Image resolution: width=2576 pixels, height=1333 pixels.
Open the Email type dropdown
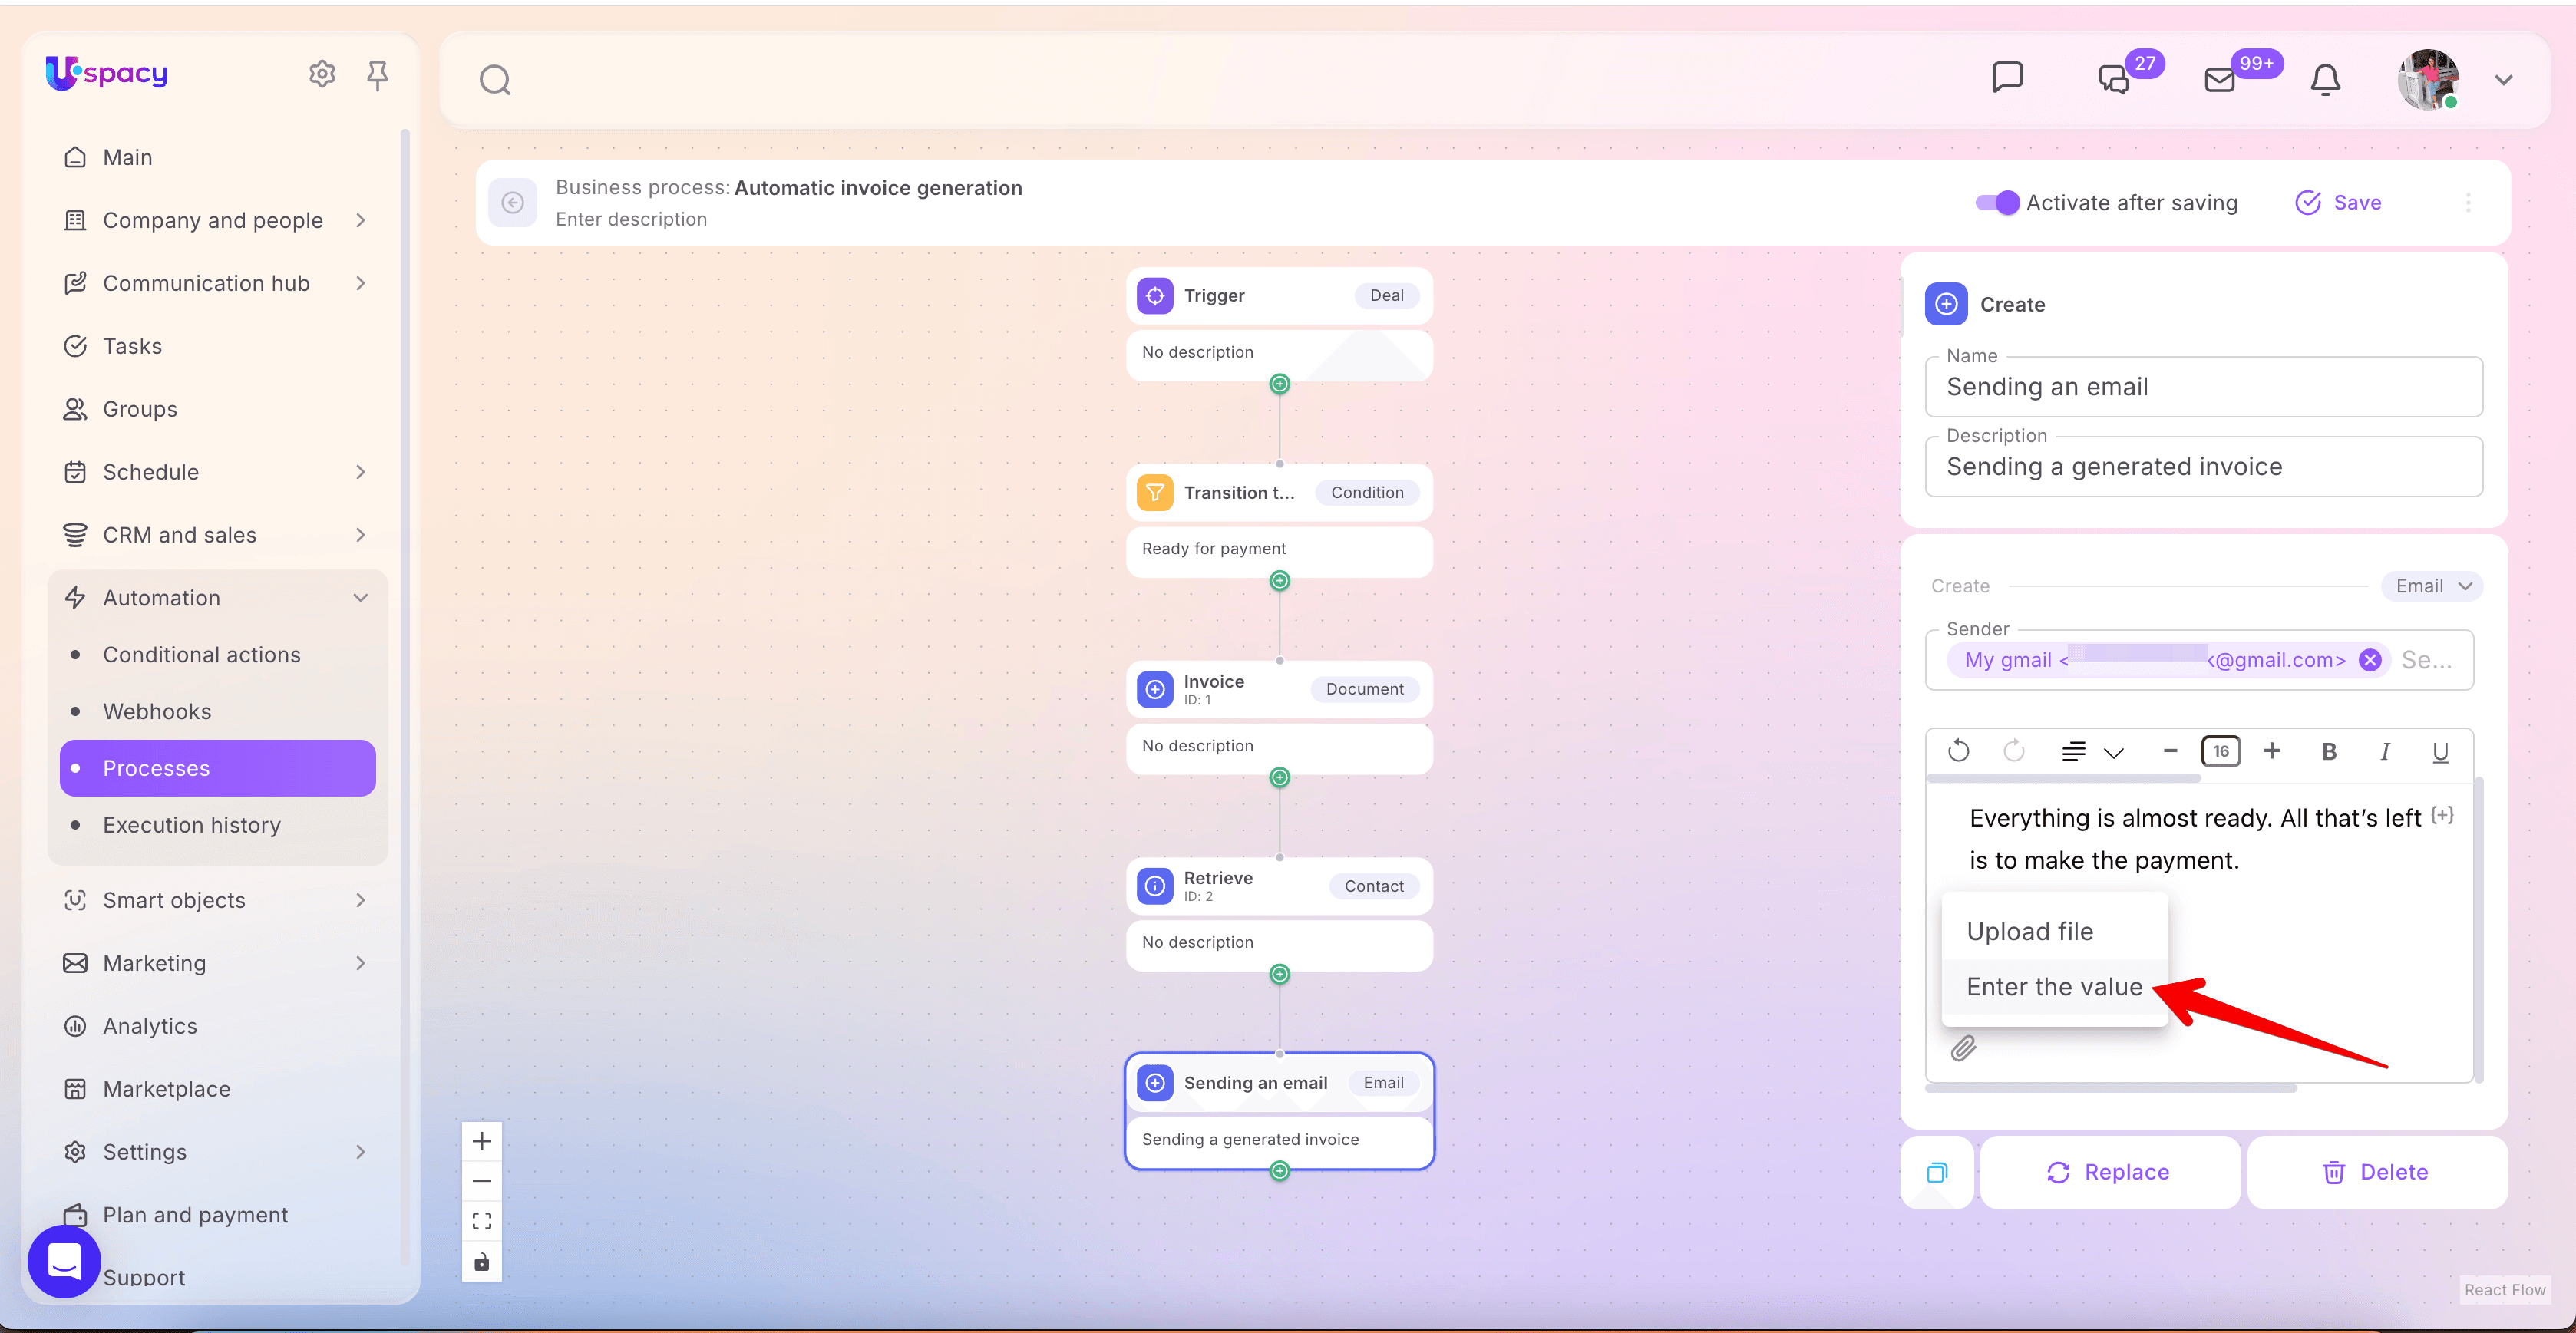2432,586
